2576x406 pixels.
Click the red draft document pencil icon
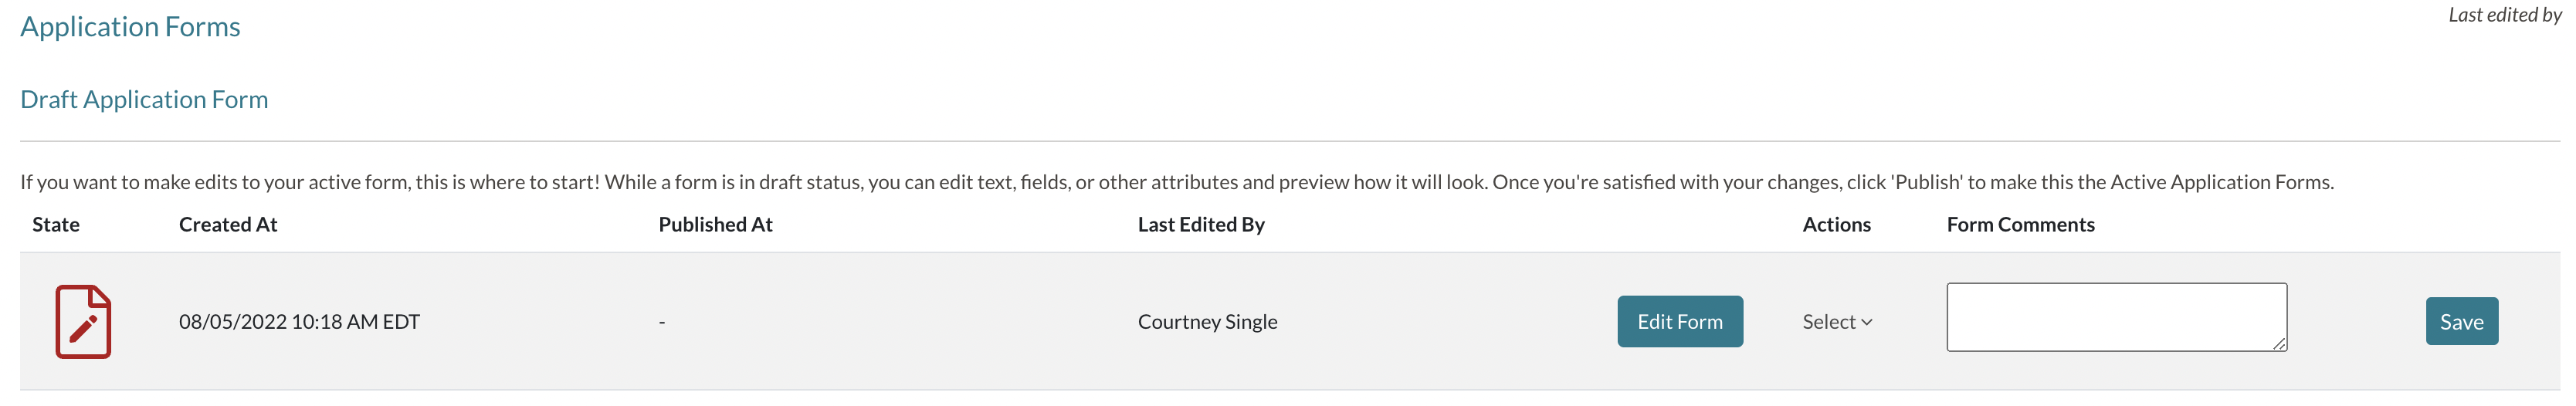pyautogui.click(x=83, y=321)
